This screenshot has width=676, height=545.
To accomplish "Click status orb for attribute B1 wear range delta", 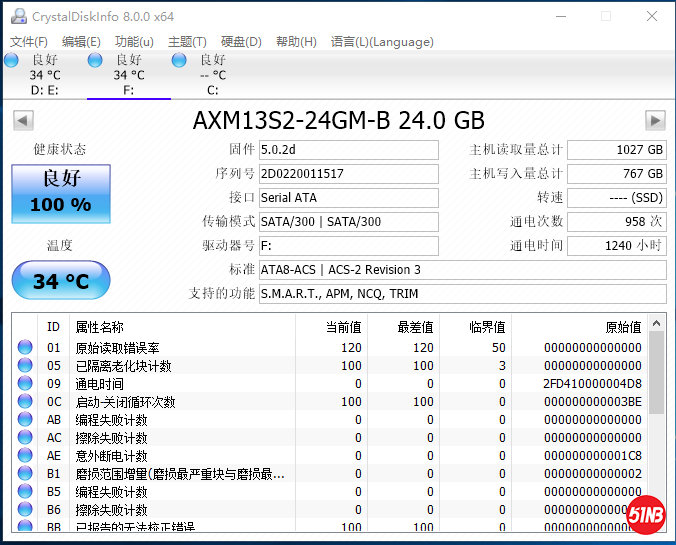I will 25,474.
